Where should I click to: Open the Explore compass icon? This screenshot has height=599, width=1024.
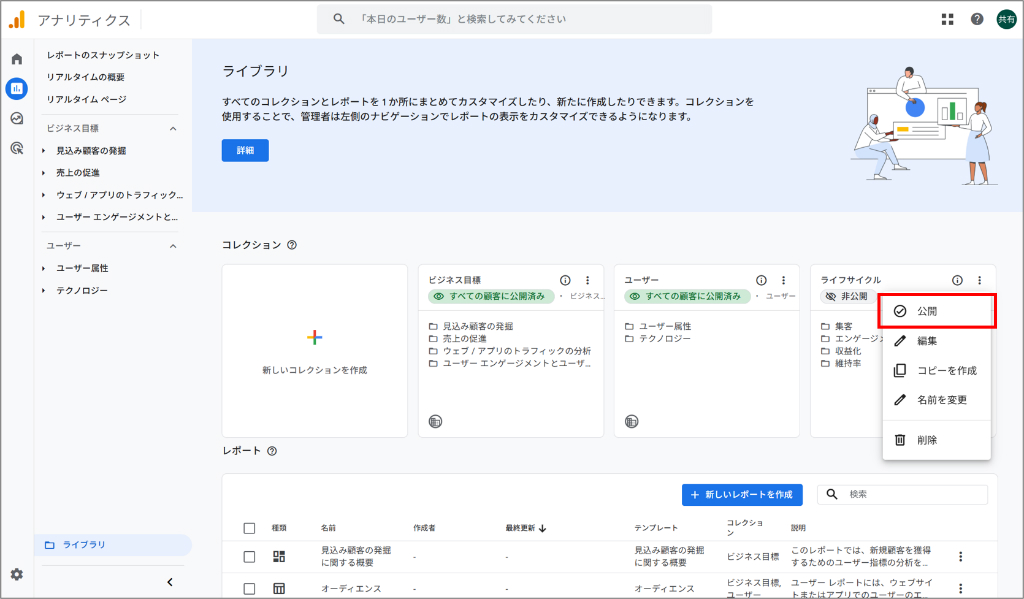coord(15,119)
